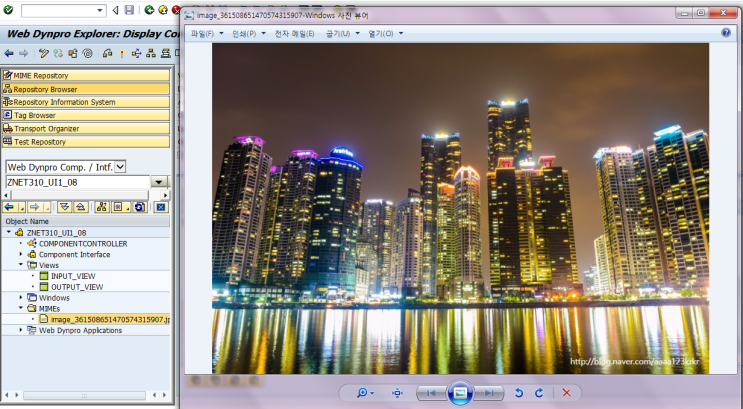Click the blue back arrow in application toolbar
This screenshot has height=409, width=743.
point(9,54)
